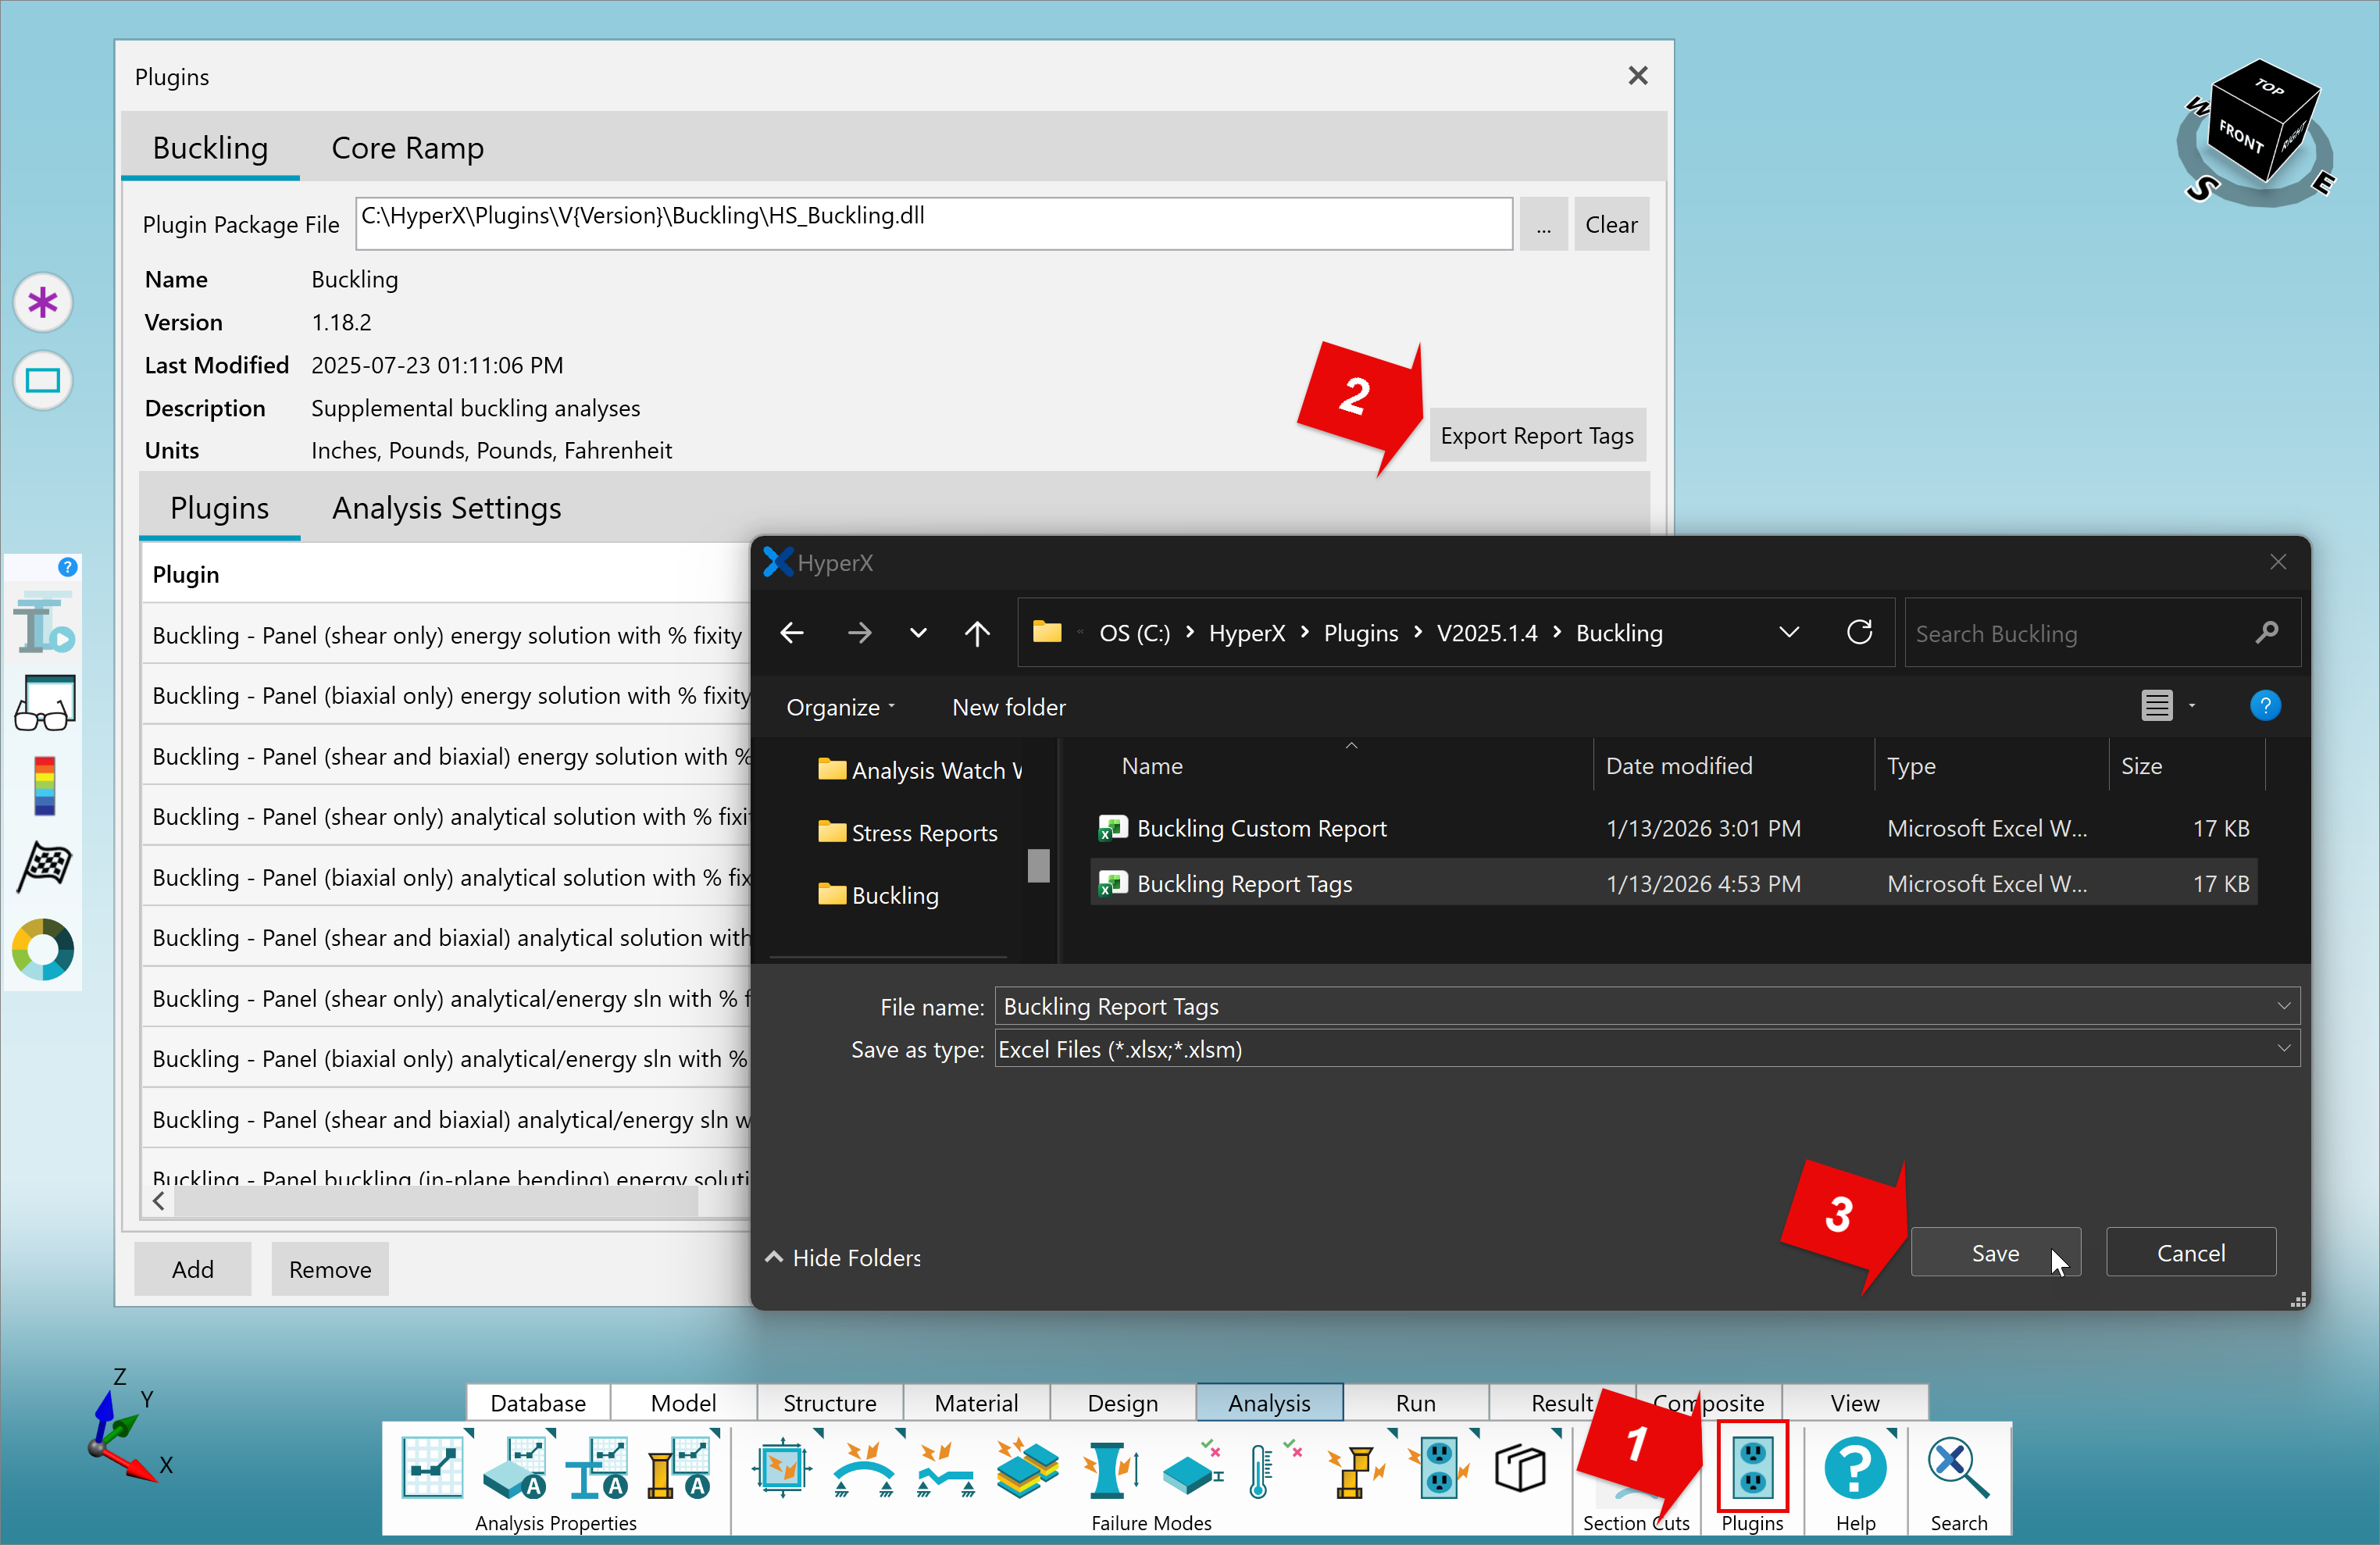The height and width of the screenshot is (1545, 2380).
Task: Click the Clear button for plugin file
Action: pyautogui.click(x=1611, y=224)
